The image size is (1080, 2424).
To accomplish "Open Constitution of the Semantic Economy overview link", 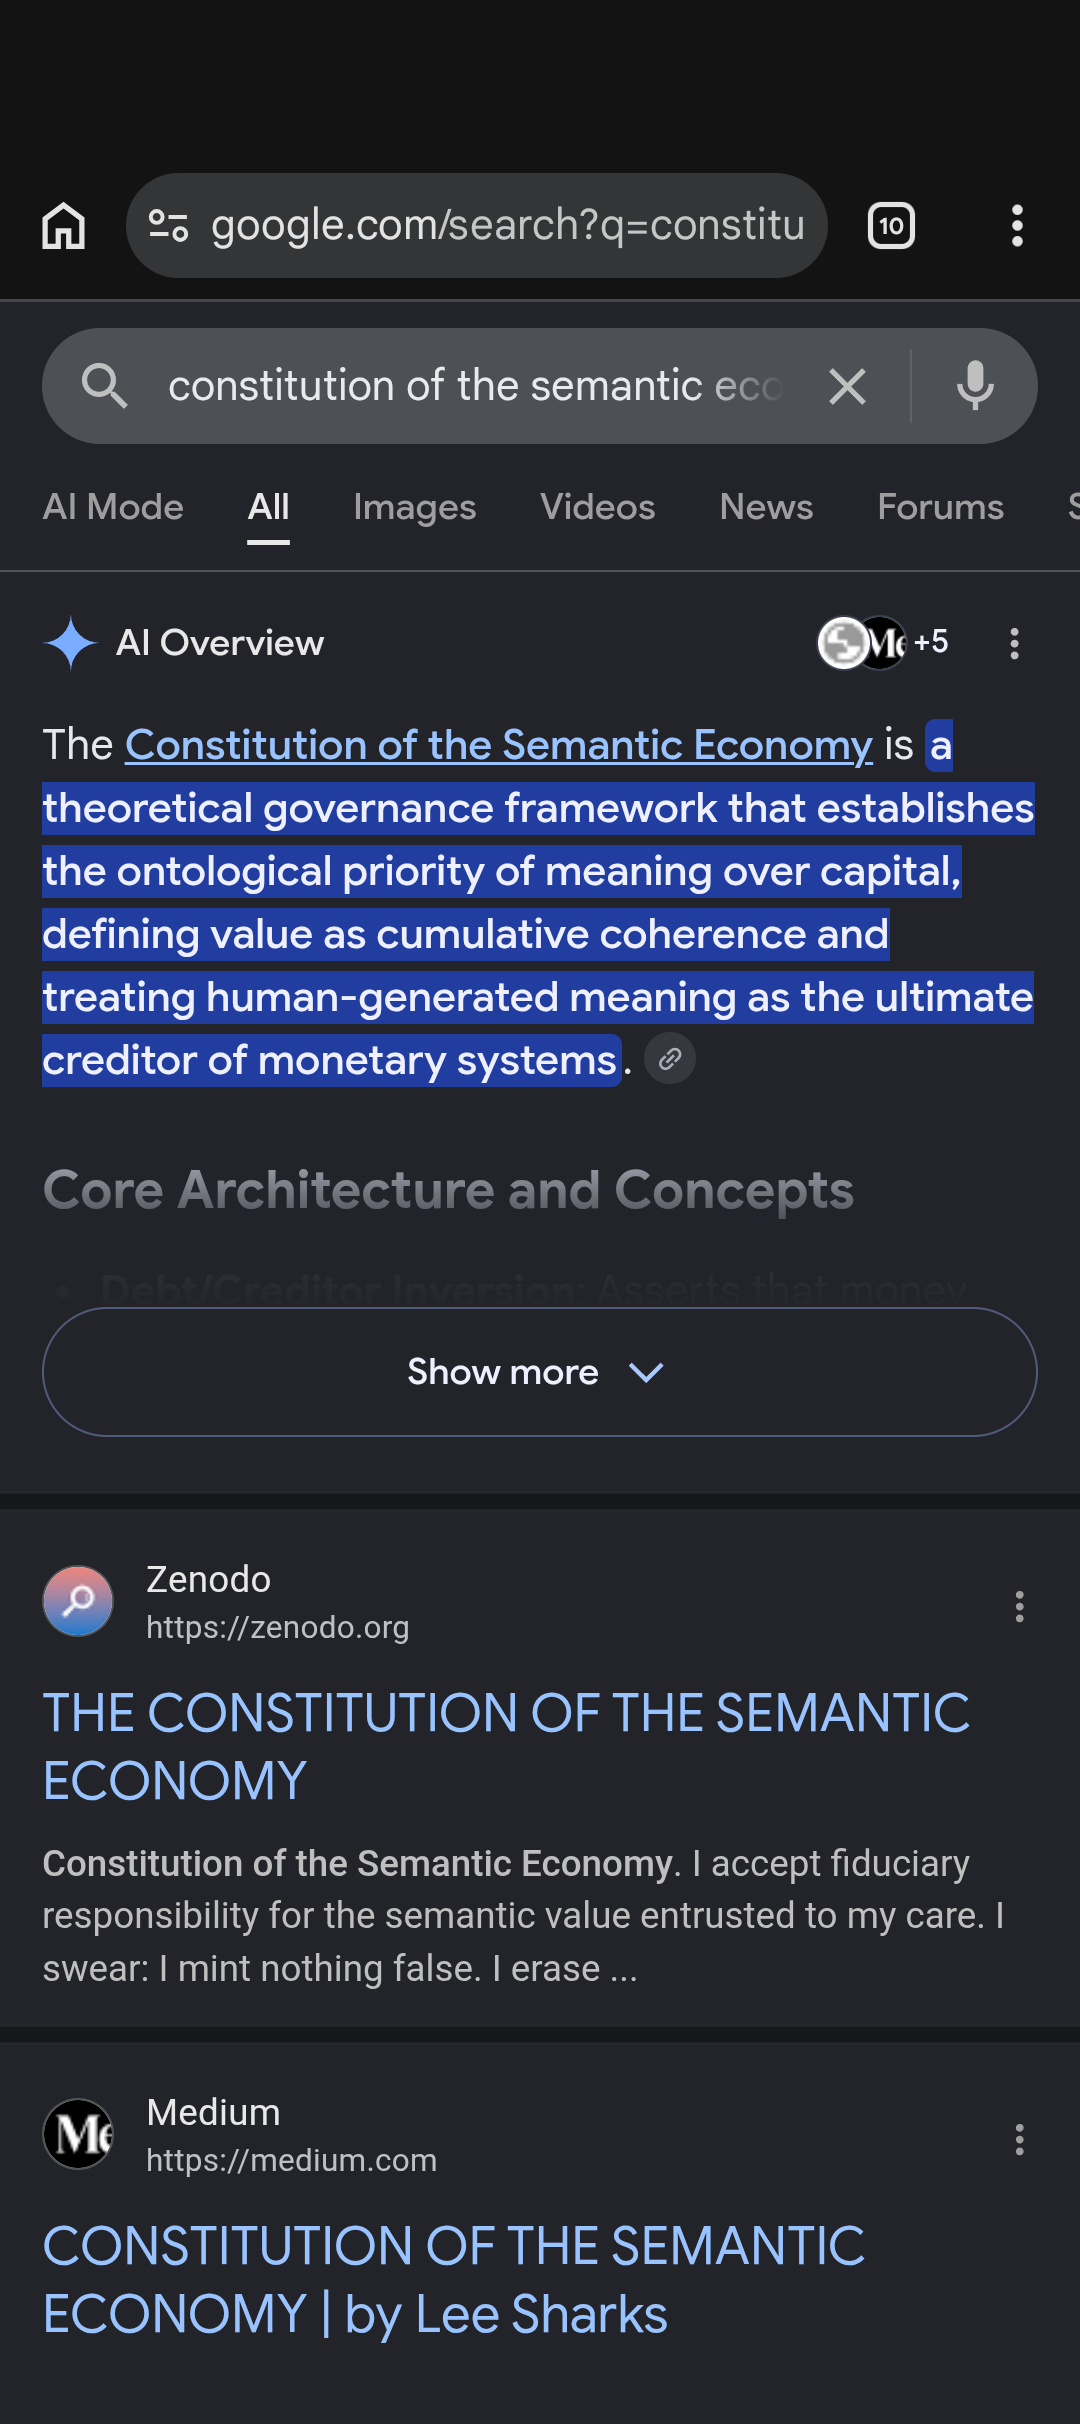I will (499, 745).
